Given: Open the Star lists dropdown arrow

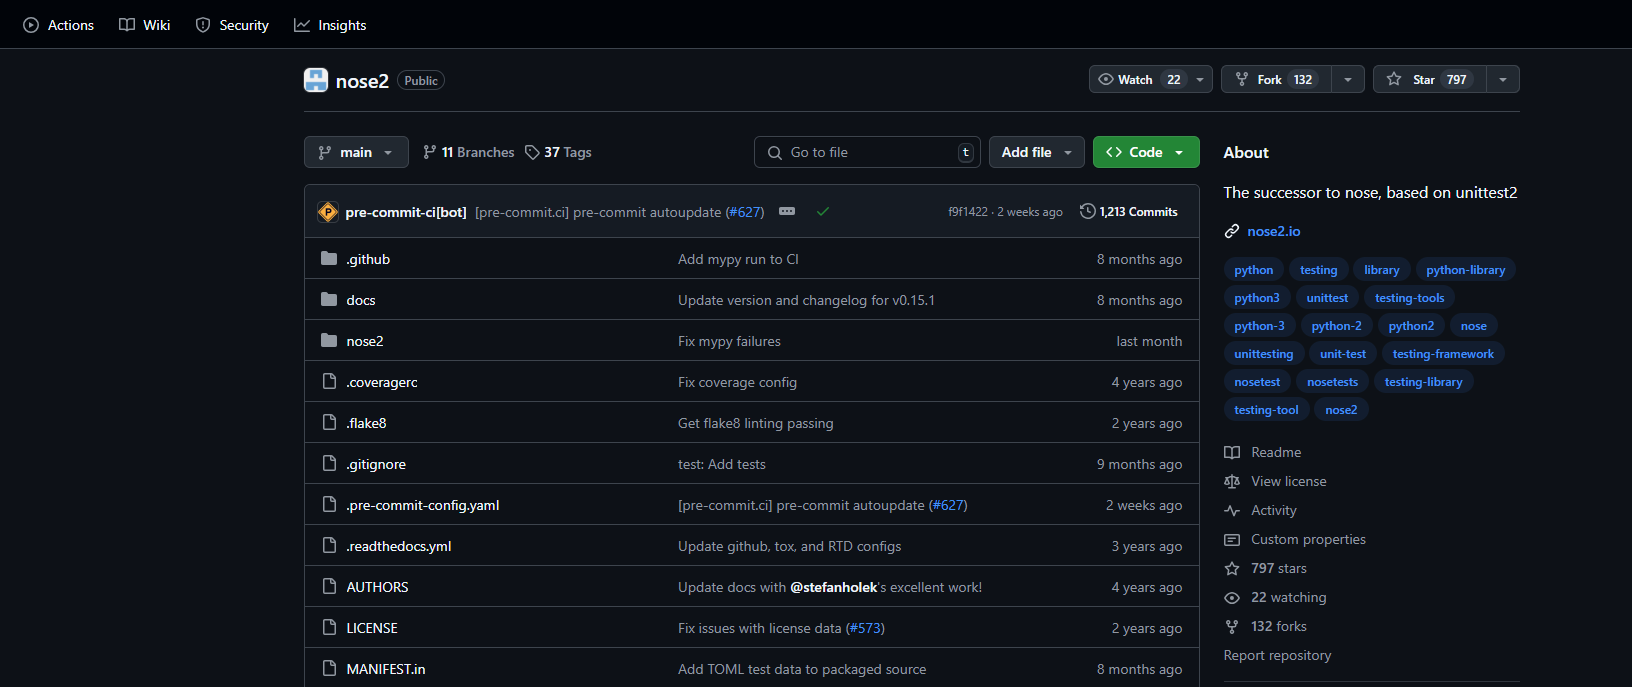Looking at the screenshot, I should pyautogui.click(x=1503, y=79).
